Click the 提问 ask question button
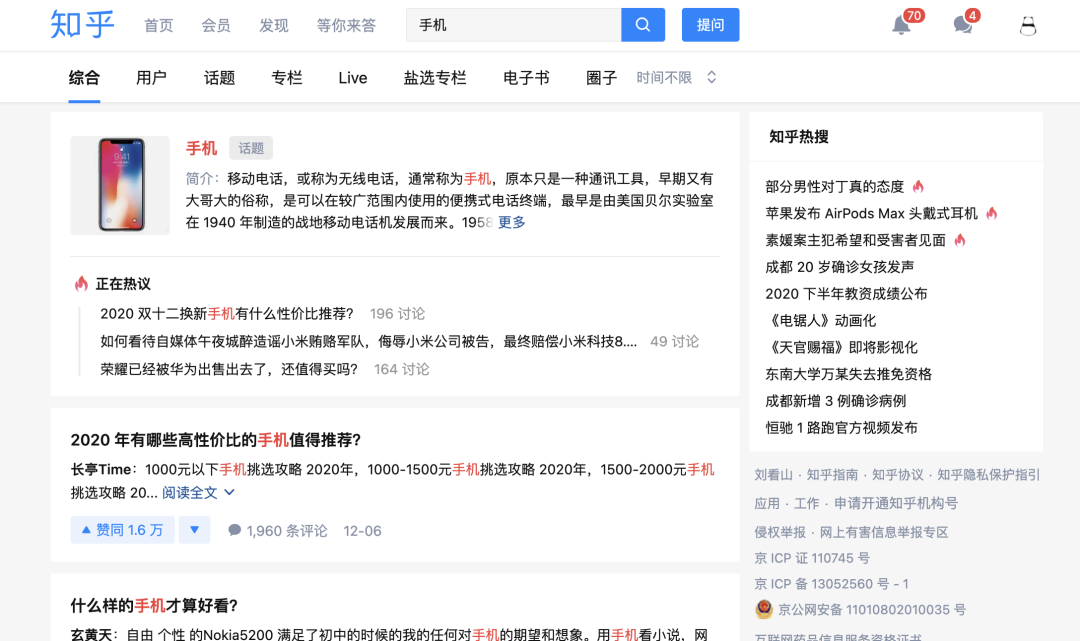Screen dimensions: 1080x641 click(710, 25)
